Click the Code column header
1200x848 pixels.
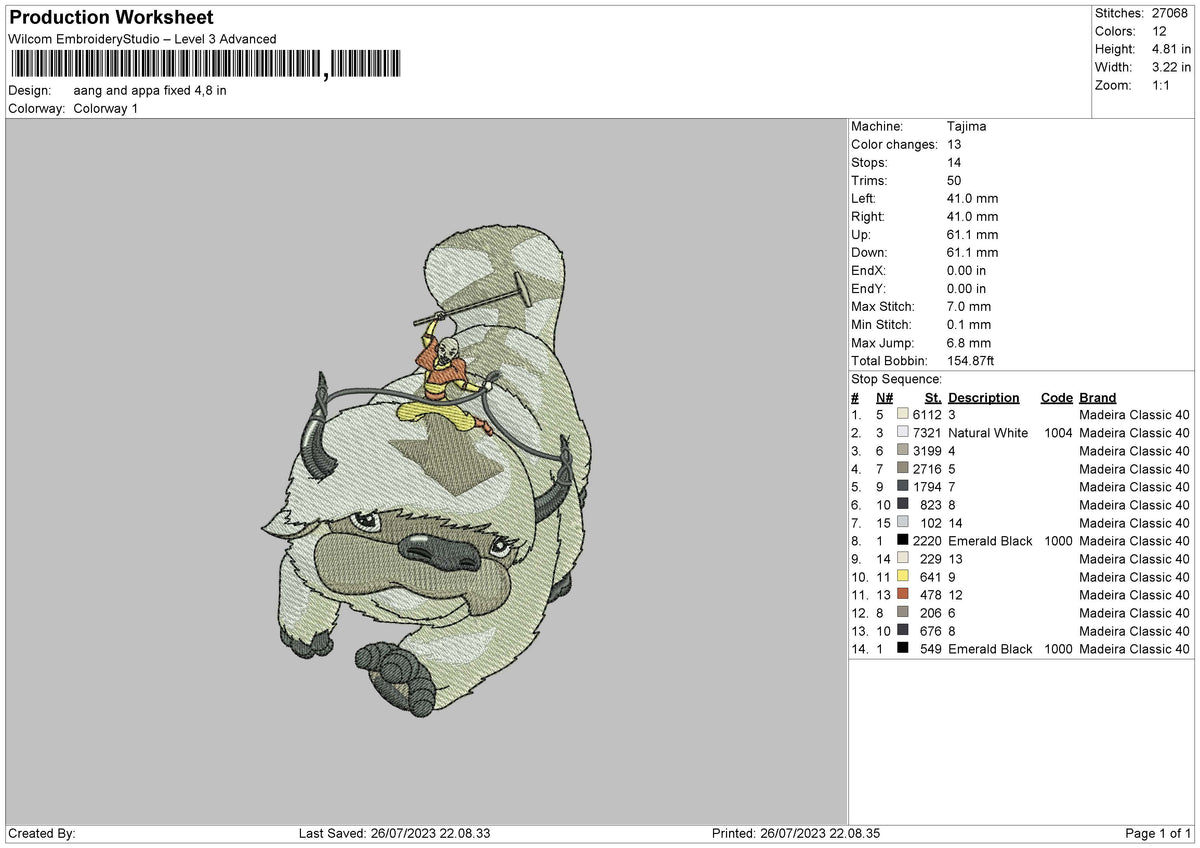click(1056, 397)
